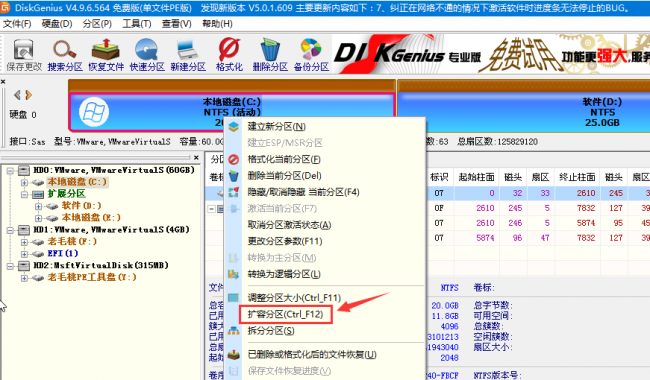Open the 文件(F) menu

(17, 24)
